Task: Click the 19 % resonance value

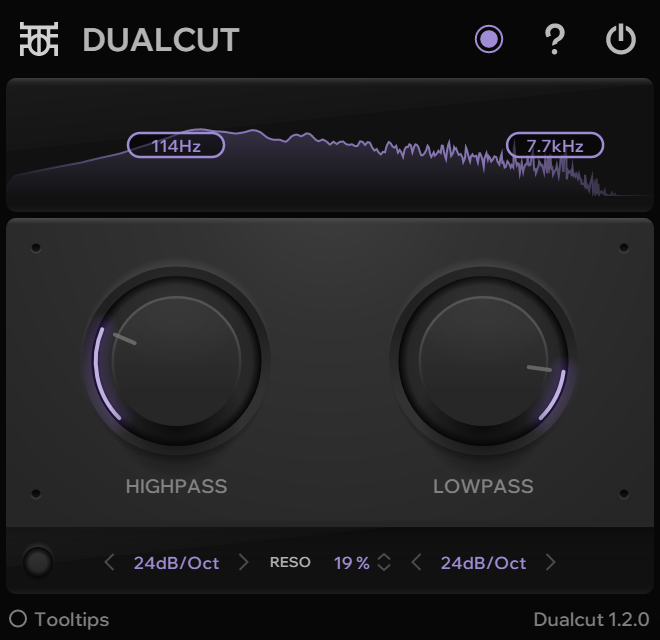Action: 351,563
